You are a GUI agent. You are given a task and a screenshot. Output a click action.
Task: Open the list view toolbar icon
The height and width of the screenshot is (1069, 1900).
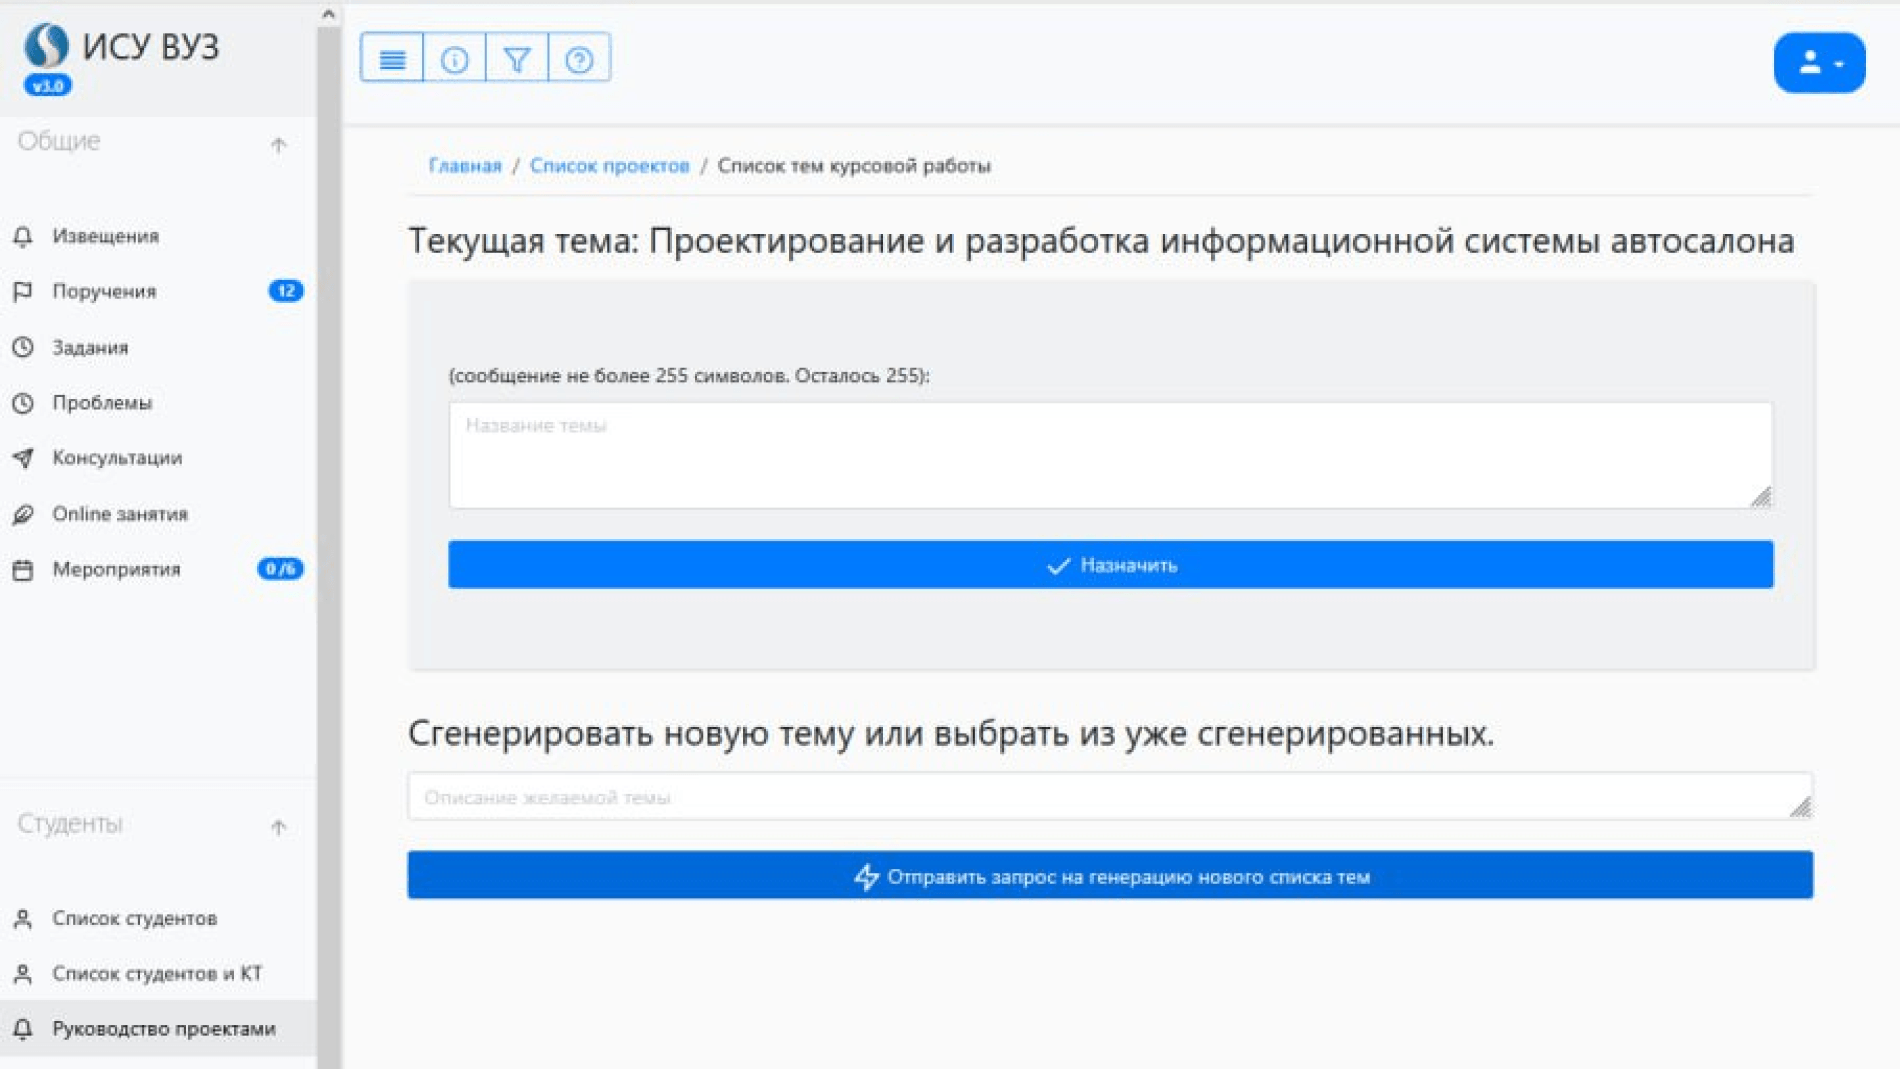[392, 59]
